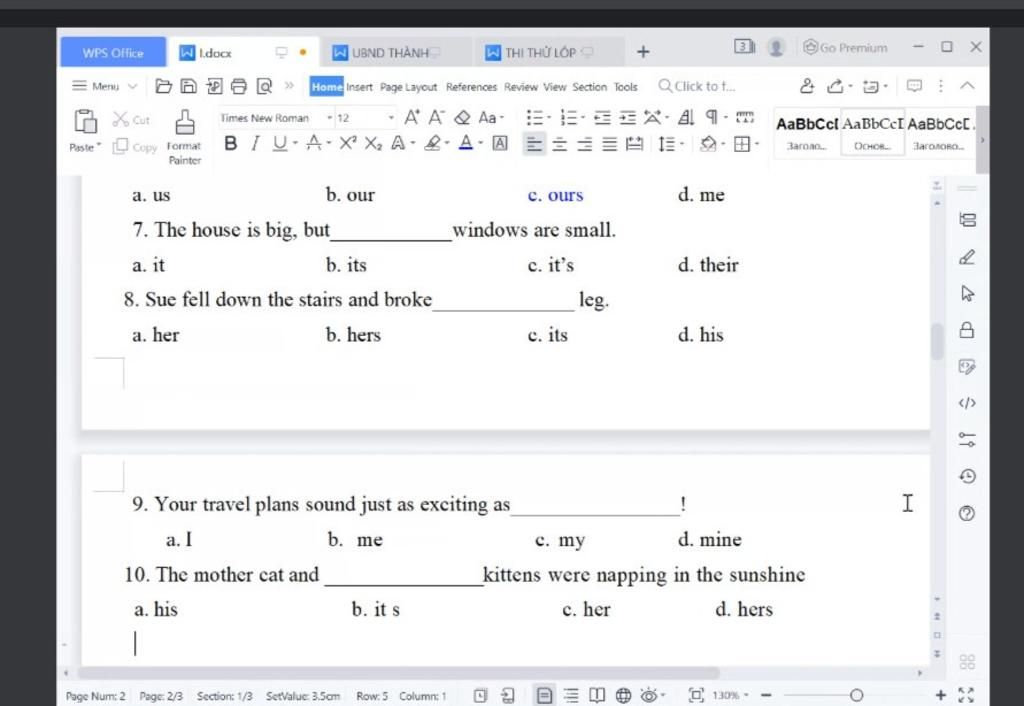Click the selection arrow in right sidebar

click(x=967, y=293)
